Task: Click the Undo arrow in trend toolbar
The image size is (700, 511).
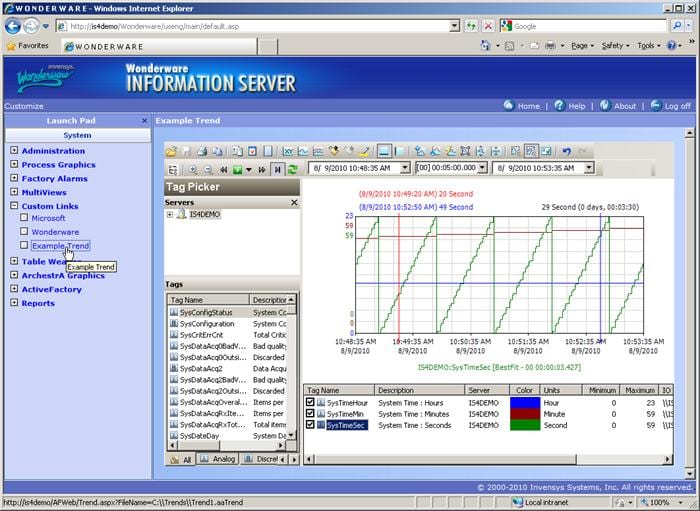Action: (566, 151)
